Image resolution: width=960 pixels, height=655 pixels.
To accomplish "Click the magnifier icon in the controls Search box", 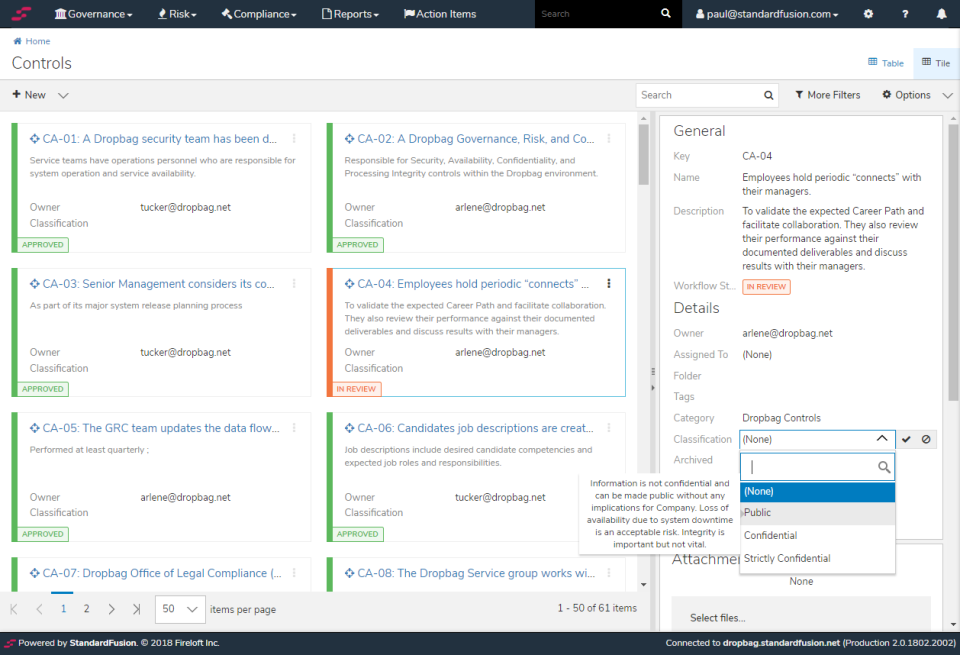I will click(x=768, y=95).
